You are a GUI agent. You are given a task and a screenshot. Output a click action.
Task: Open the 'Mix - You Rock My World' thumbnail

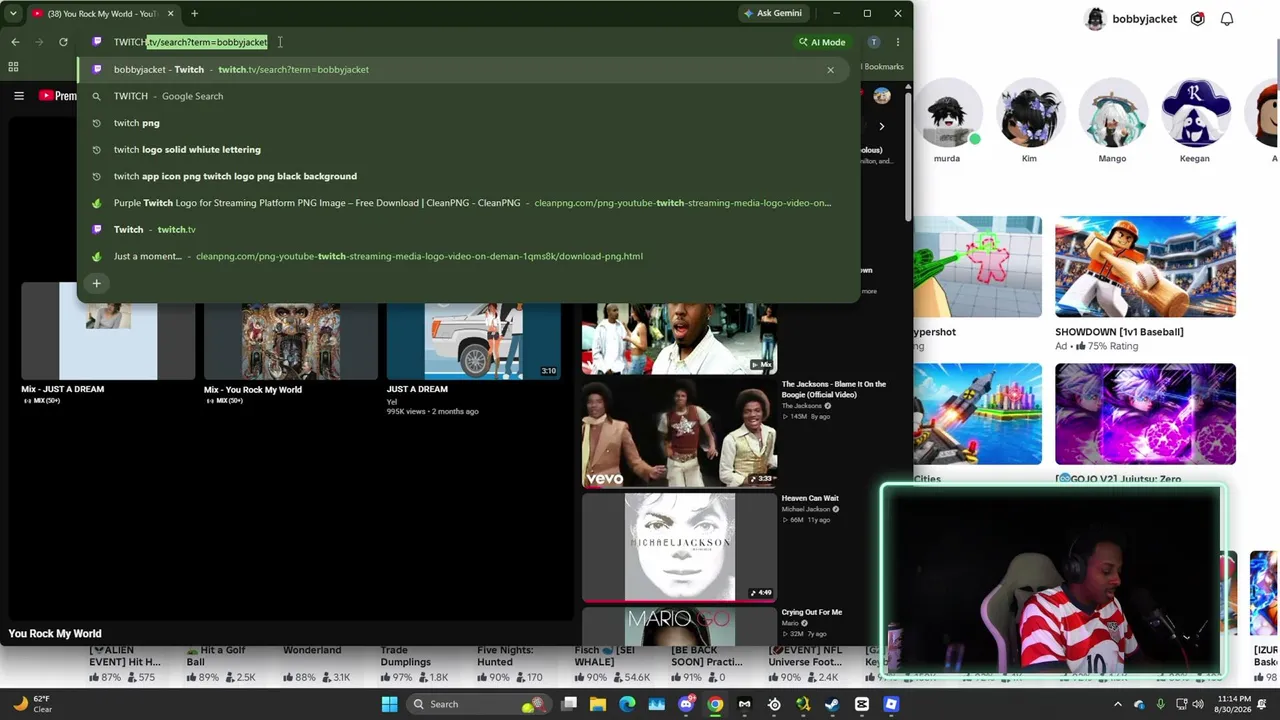[291, 340]
